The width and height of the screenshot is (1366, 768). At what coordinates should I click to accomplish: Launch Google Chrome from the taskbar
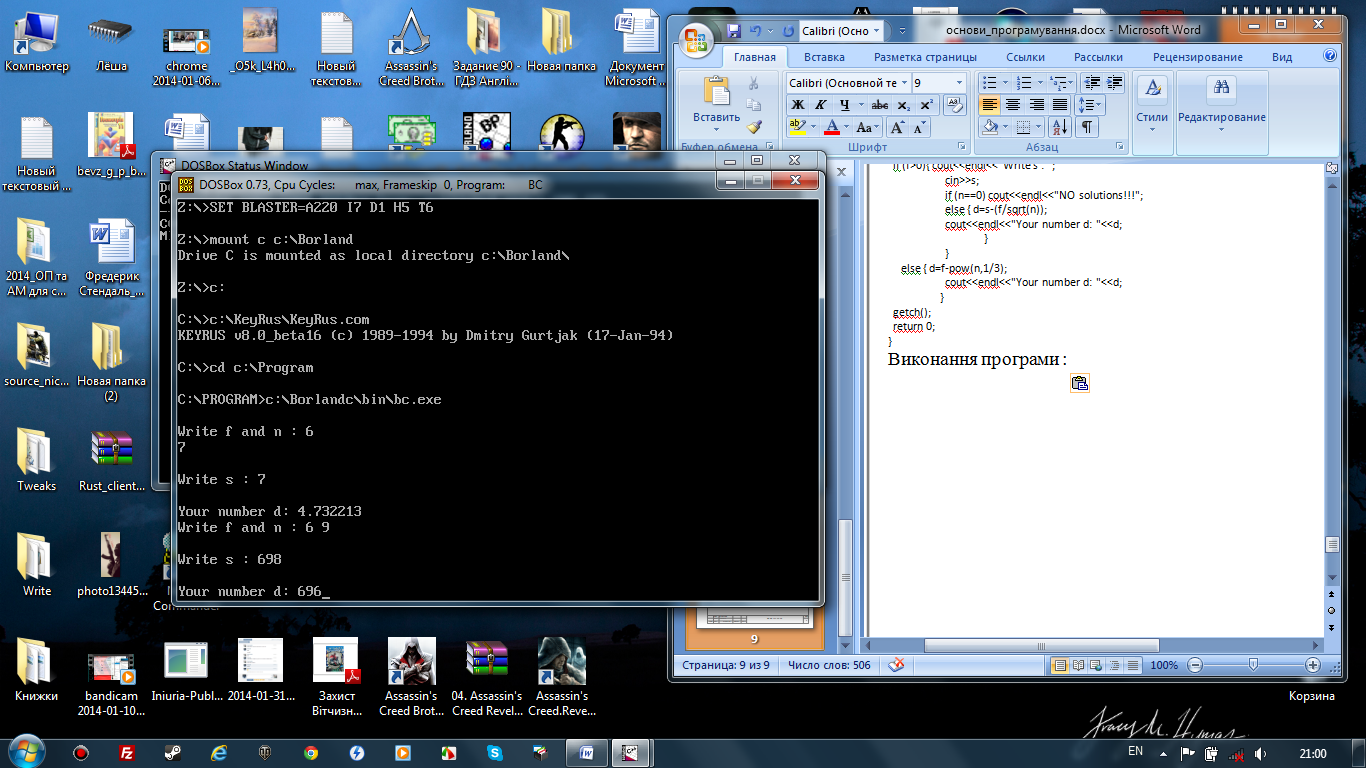tap(311, 753)
